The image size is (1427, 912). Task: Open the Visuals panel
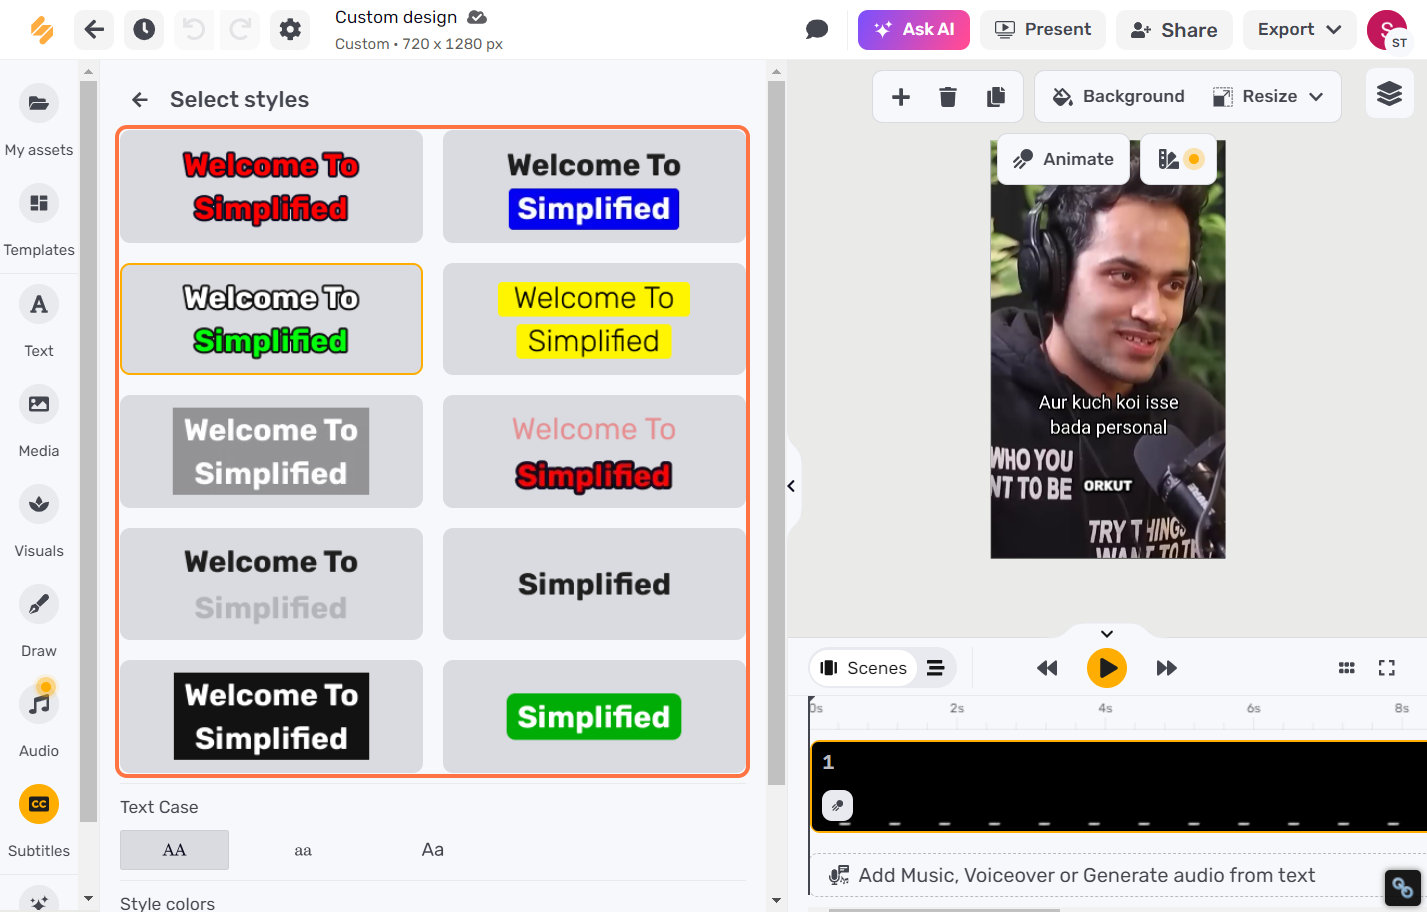pyautogui.click(x=39, y=522)
